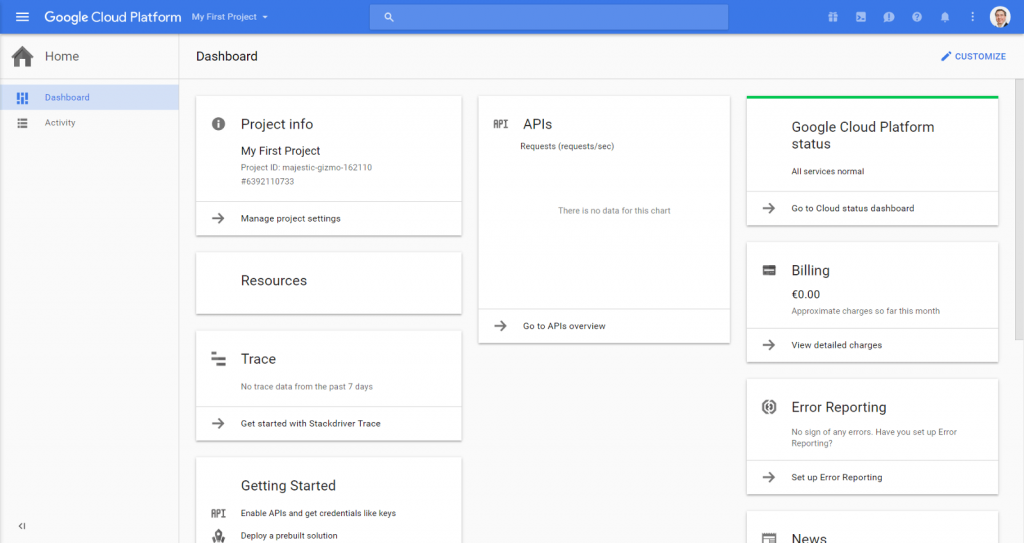
Task: Open Go to APIs overview
Action: 564,326
